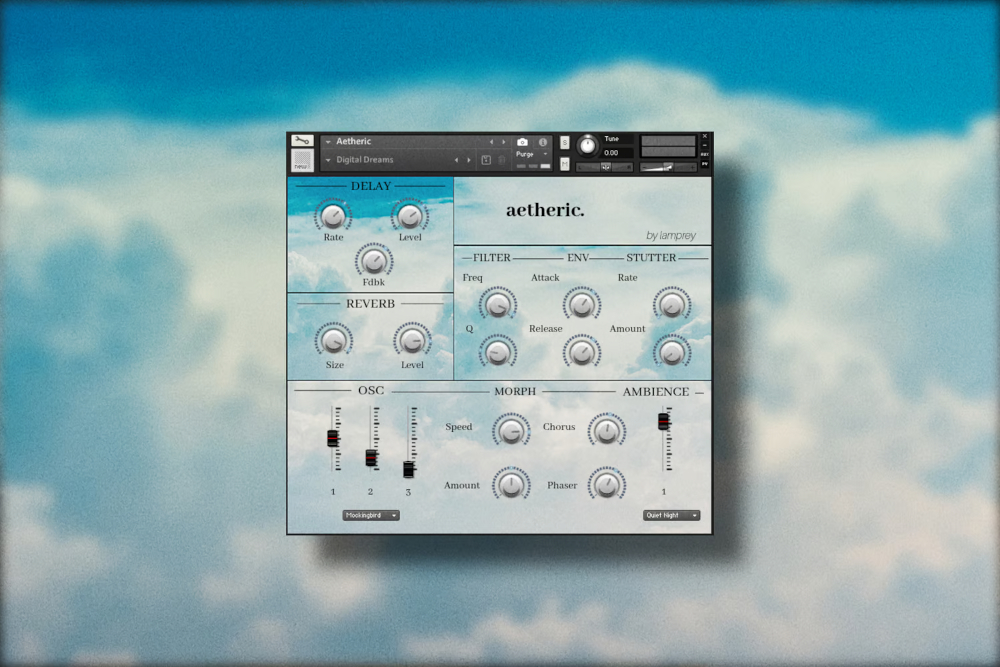Click the Stutter Rate knob
1000x667 pixels.
[671, 304]
